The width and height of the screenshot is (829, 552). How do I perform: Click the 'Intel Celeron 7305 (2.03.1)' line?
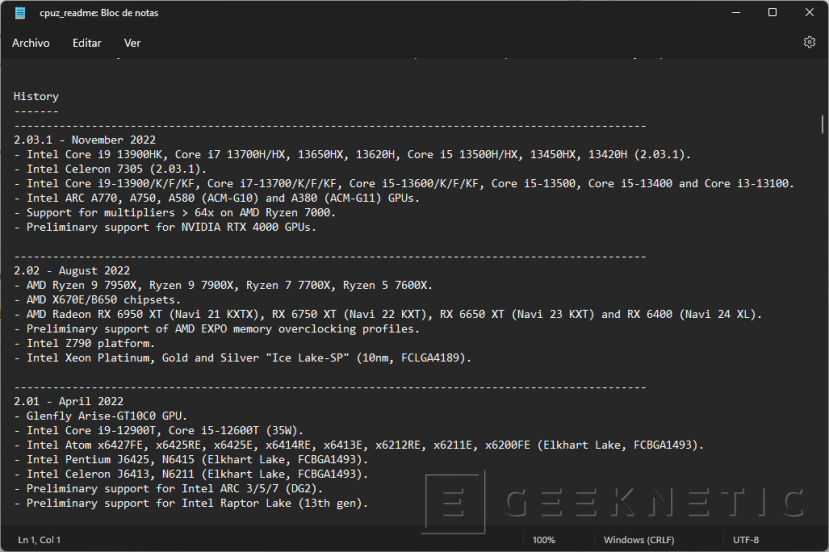110,169
